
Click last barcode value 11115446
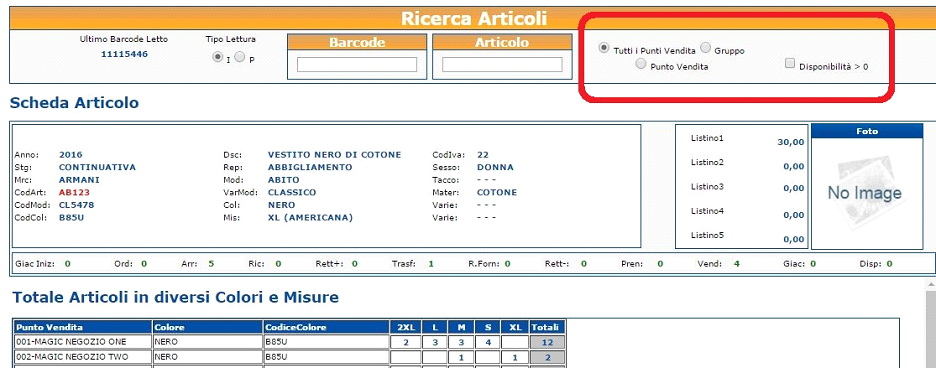point(124,54)
